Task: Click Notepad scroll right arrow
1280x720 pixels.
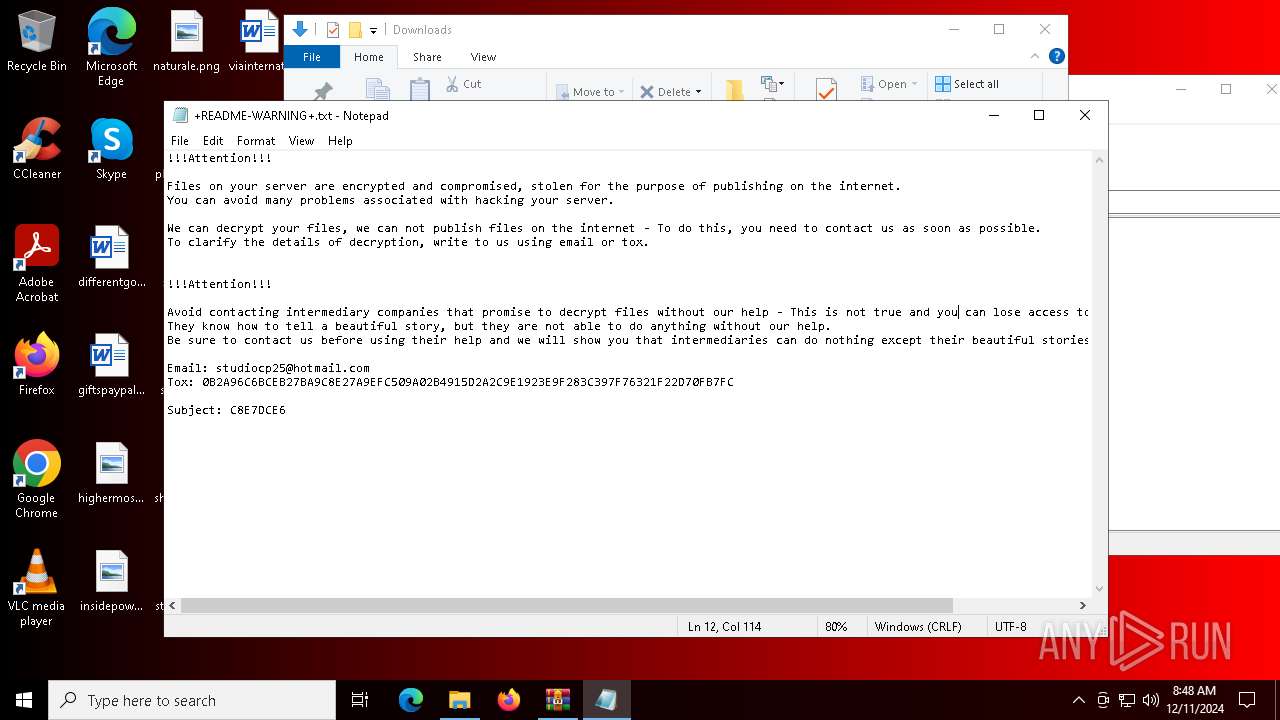Action: [x=1082, y=605]
